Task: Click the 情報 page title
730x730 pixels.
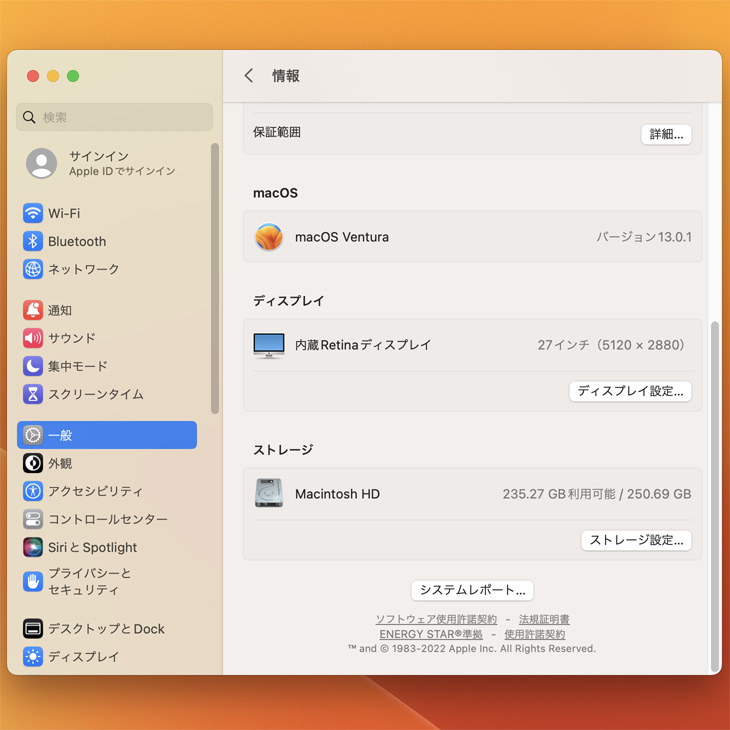Action: (x=285, y=76)
